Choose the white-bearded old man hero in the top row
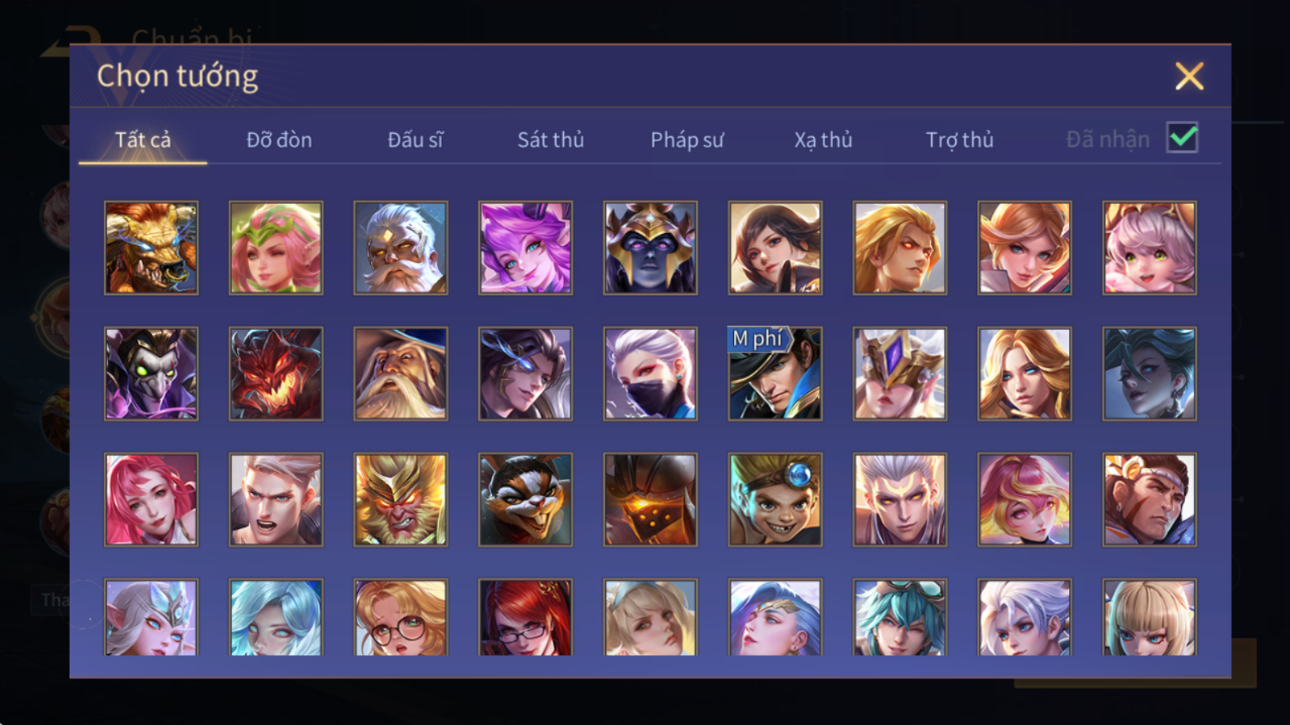1290x725 pixels. click(400, 248)
